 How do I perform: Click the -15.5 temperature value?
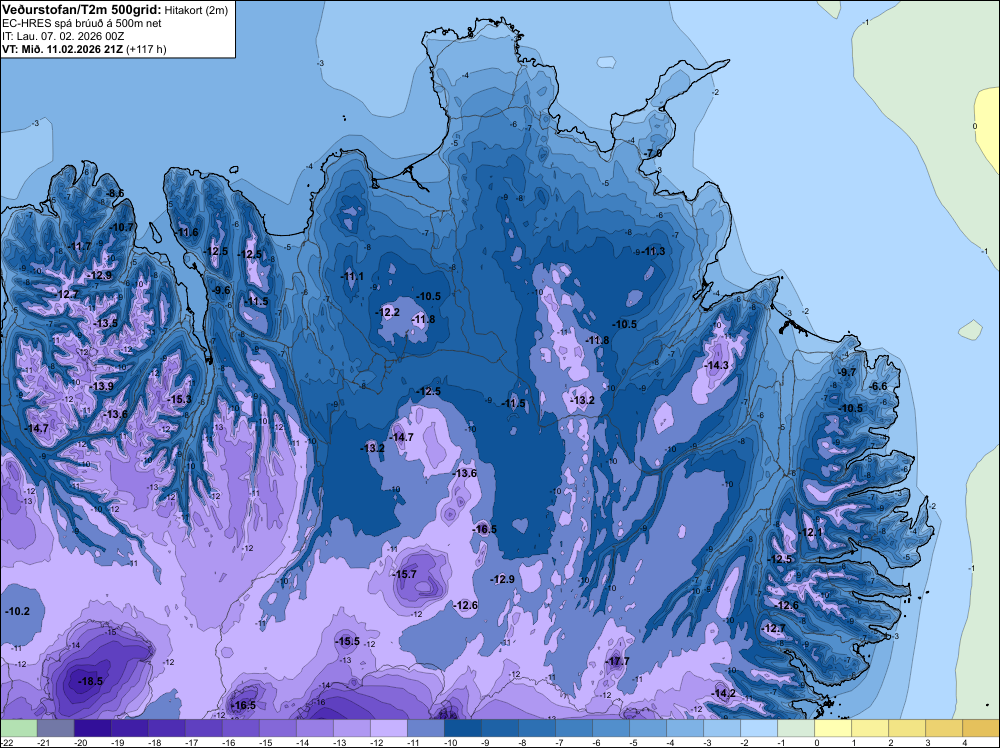[x=348, y=642]
